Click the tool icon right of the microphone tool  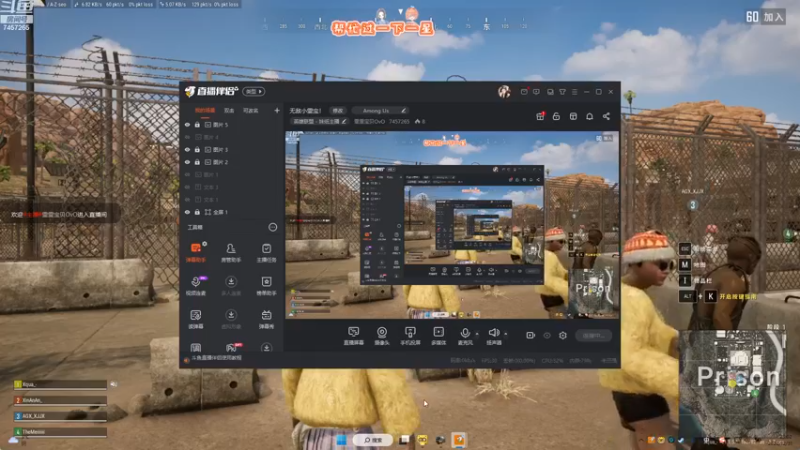click(x=231, y=286)
